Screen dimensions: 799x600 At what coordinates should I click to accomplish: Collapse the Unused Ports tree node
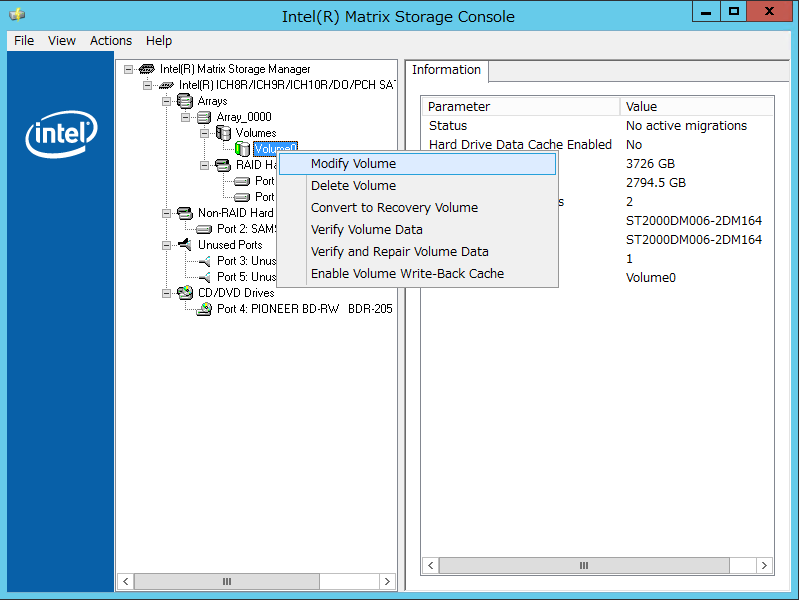click(167, 245)
